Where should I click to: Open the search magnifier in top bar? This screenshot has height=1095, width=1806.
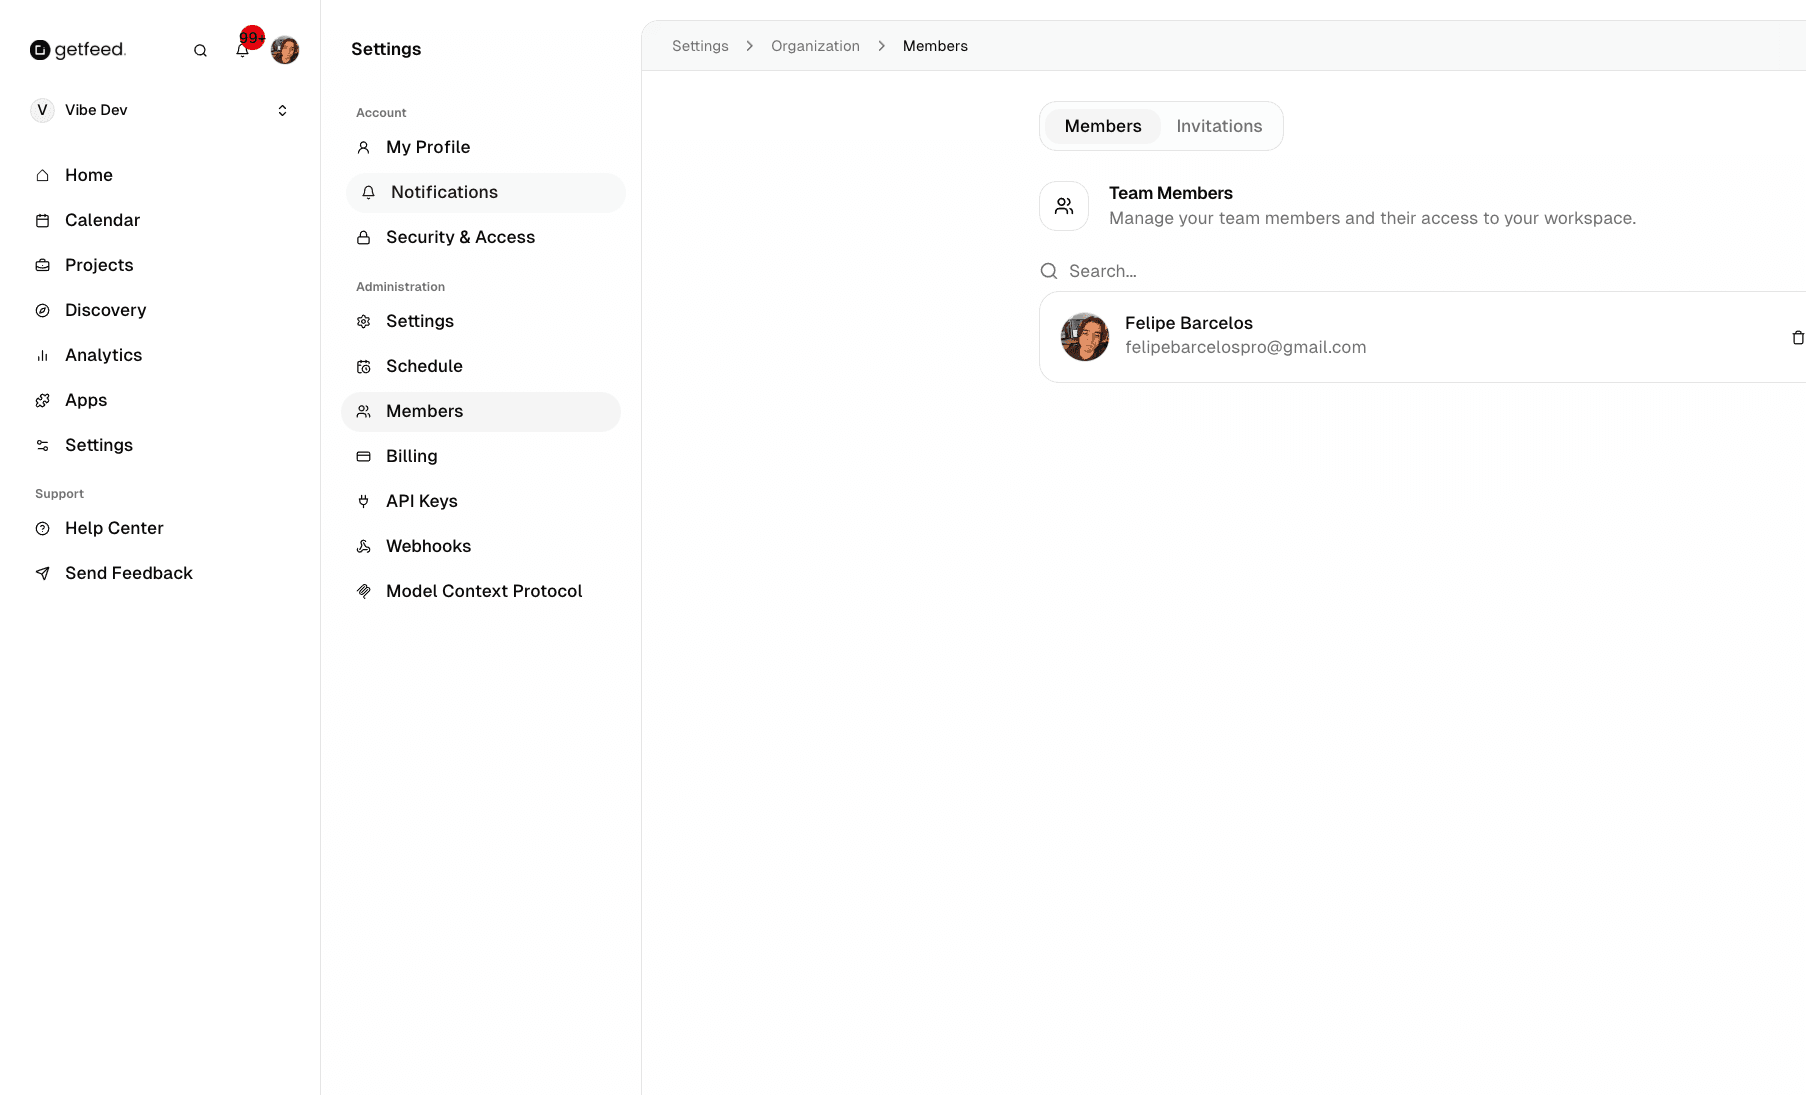pyautogui.click(x=200, y=50)
